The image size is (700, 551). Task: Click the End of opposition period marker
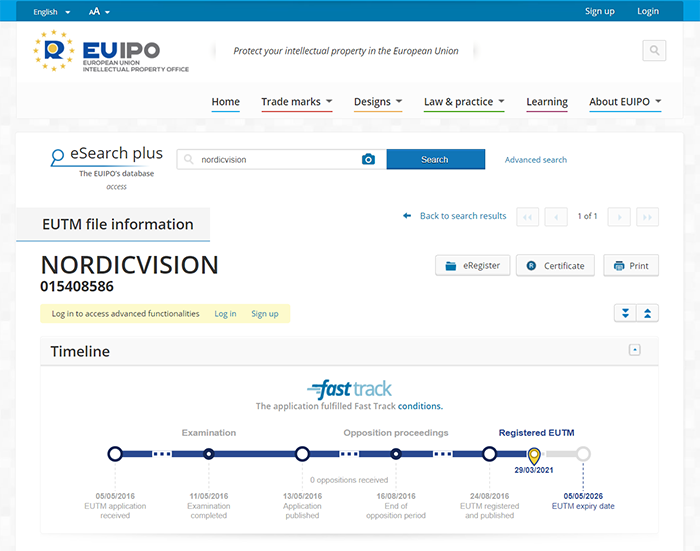pos(396,454)
